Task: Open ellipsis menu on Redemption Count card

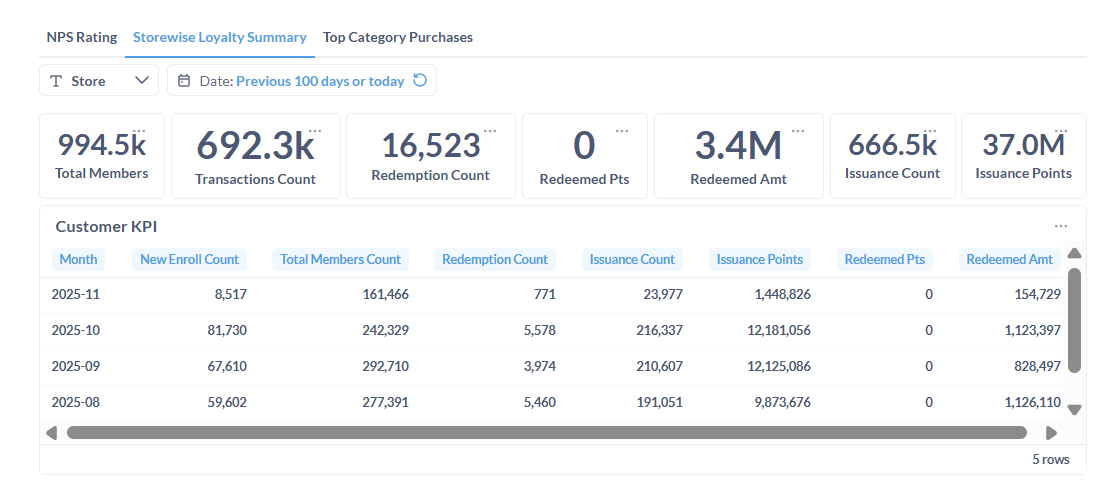Action: click(x=490, y=130)
